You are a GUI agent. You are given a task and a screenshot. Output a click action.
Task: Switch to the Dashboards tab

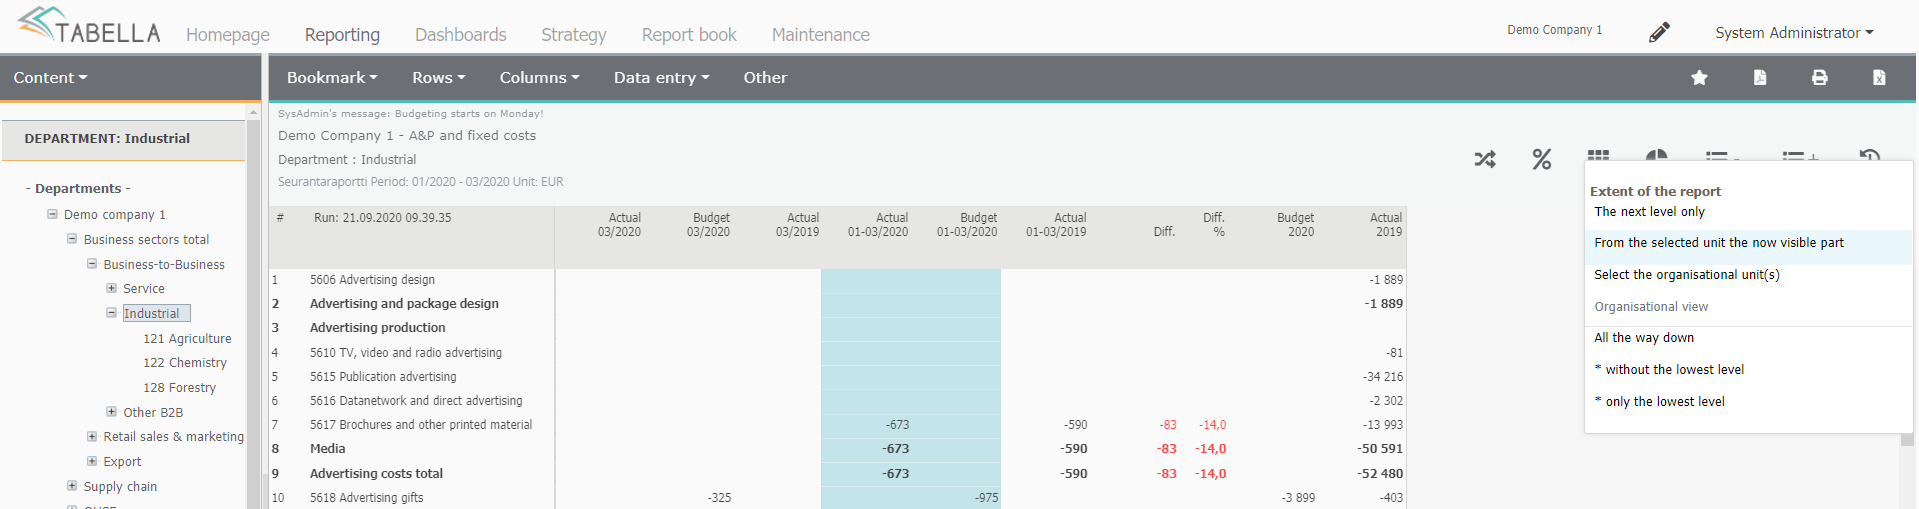coord(460,35)
